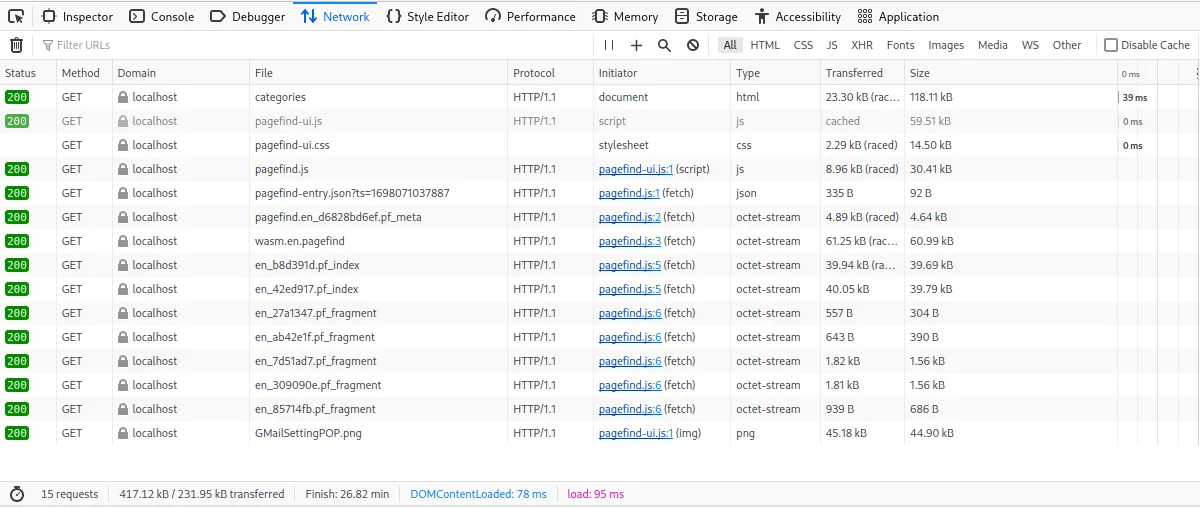Toggle the Images filter button
The image size is (1200, 508).
pos(945,45)
